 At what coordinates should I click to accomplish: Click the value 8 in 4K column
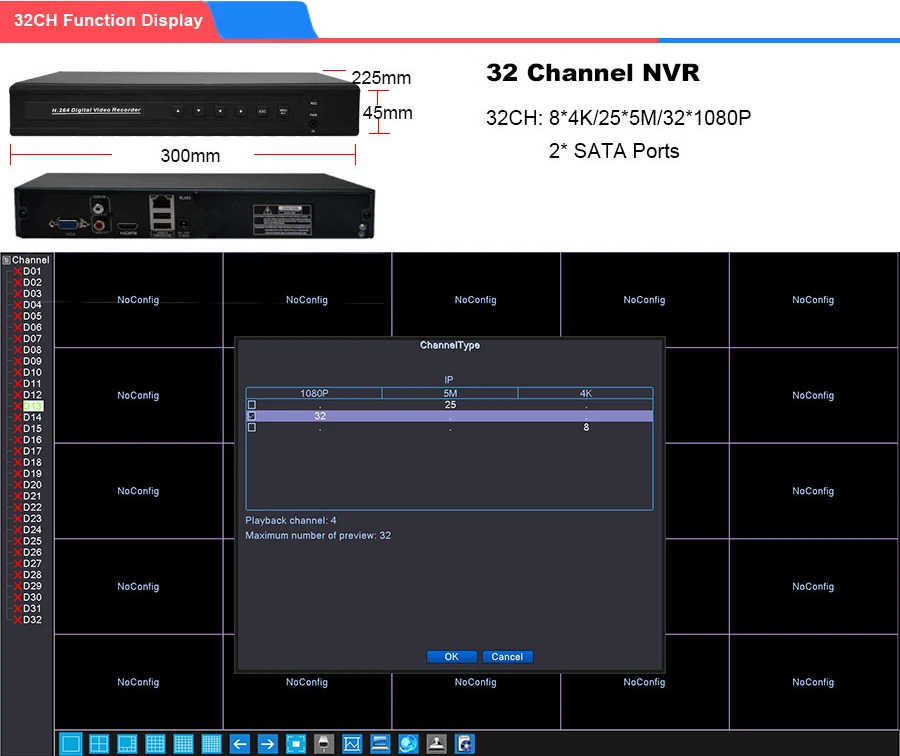tap(586, 427)
